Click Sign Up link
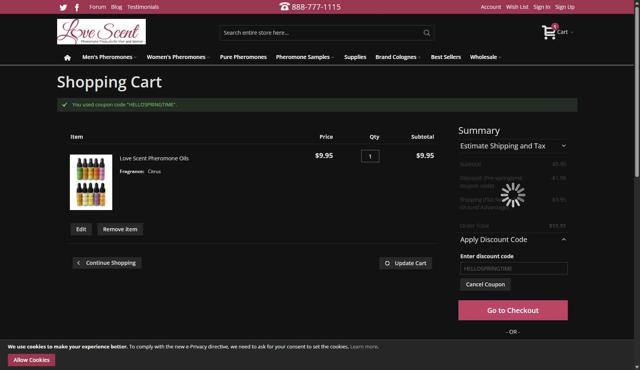 click(x=564, y=7)
